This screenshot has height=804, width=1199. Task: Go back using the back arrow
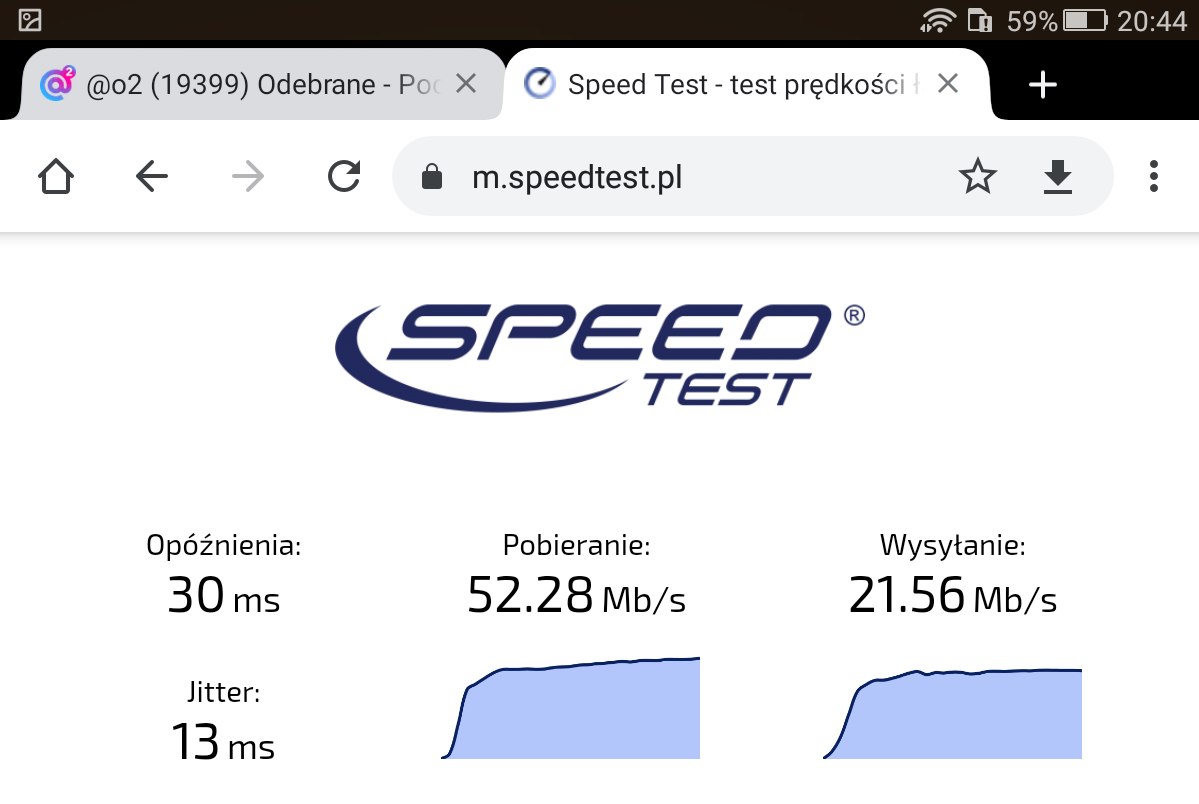point(151,177)
